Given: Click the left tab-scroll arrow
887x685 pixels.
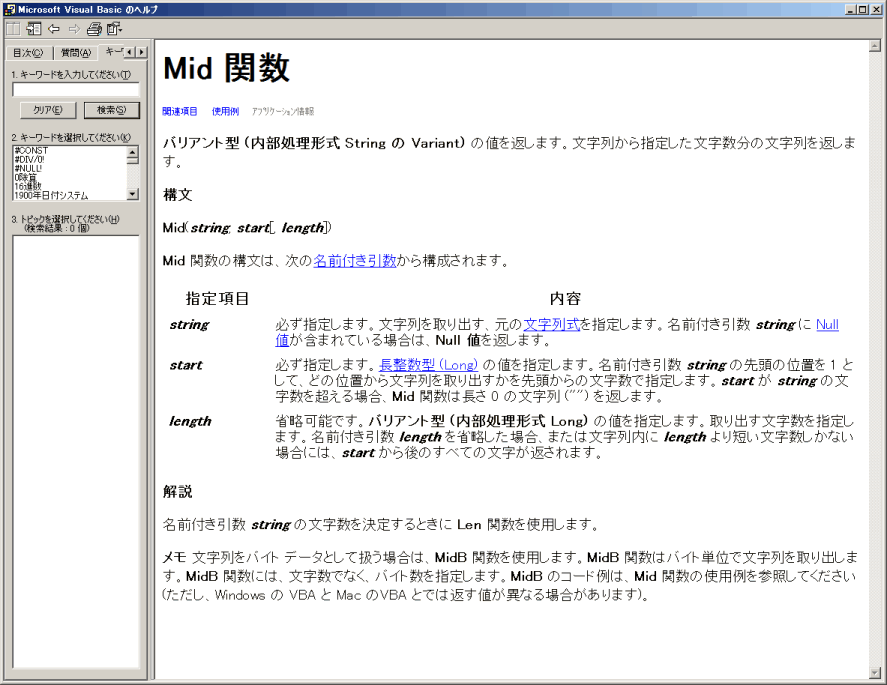Looking at the screenshot, I should 129,52.
